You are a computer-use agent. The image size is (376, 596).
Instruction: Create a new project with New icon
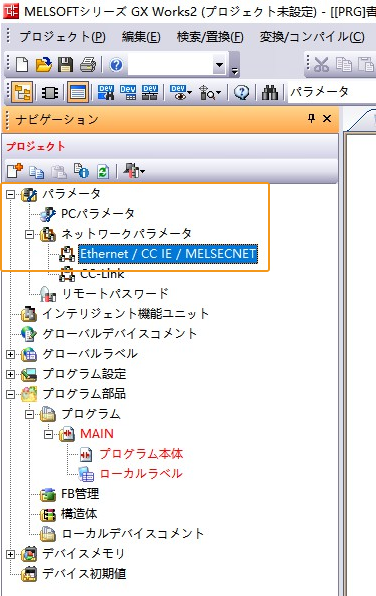click(21, 65)
